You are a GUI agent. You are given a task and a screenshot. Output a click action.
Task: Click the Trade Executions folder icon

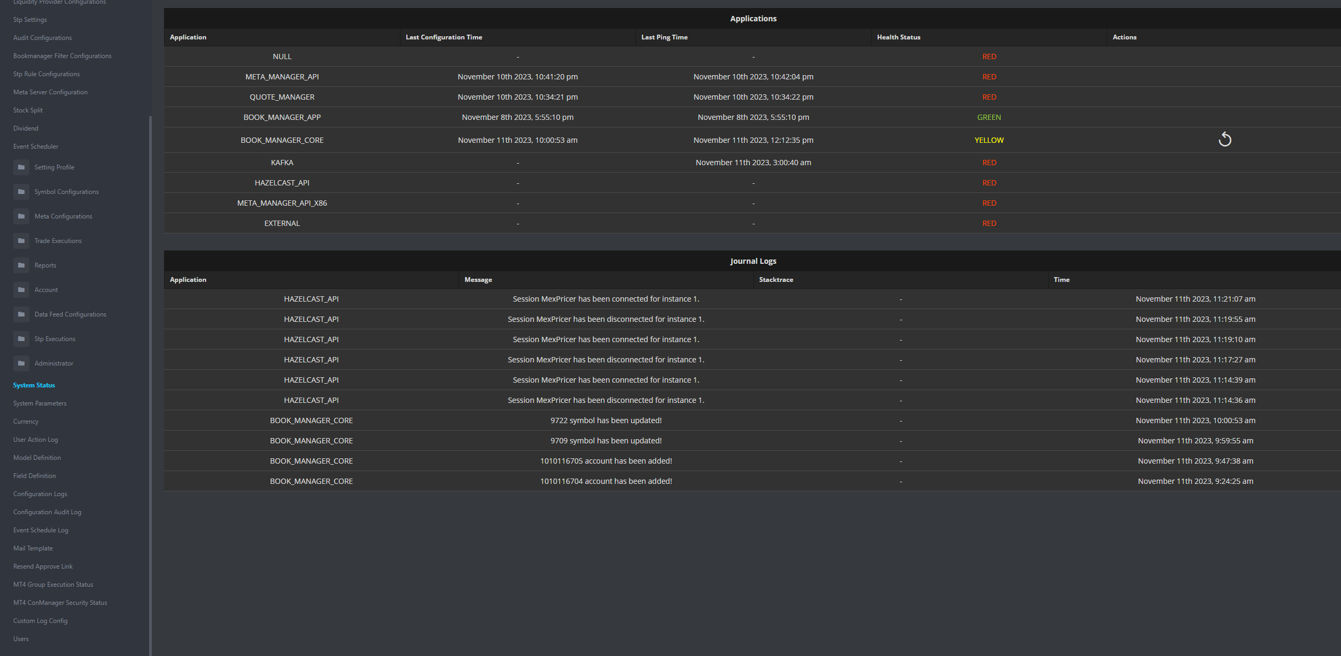pos(21,241)
